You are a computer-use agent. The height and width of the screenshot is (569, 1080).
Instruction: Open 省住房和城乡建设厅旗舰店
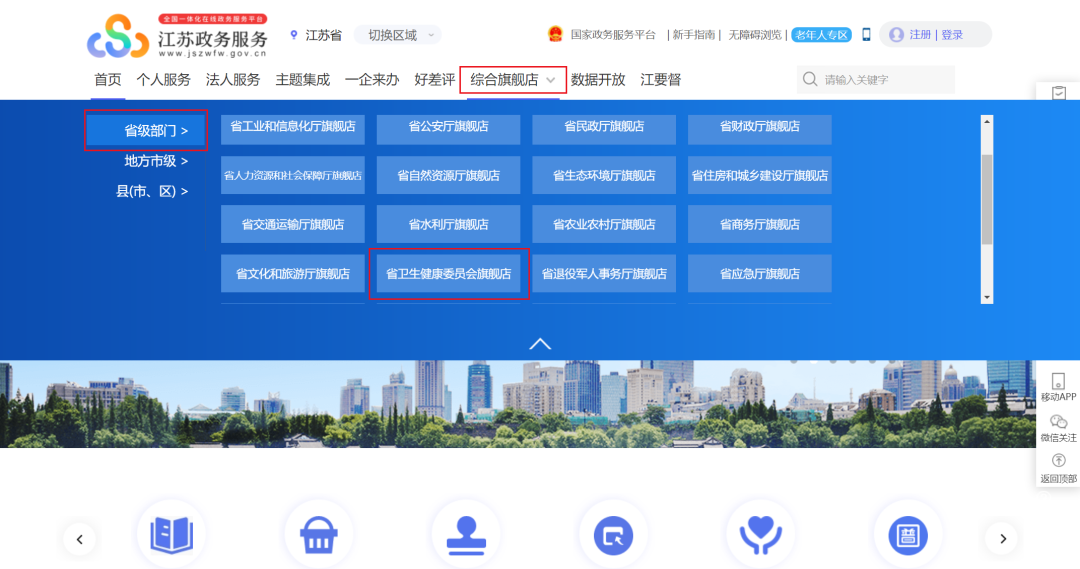click(x=760, y=175)
